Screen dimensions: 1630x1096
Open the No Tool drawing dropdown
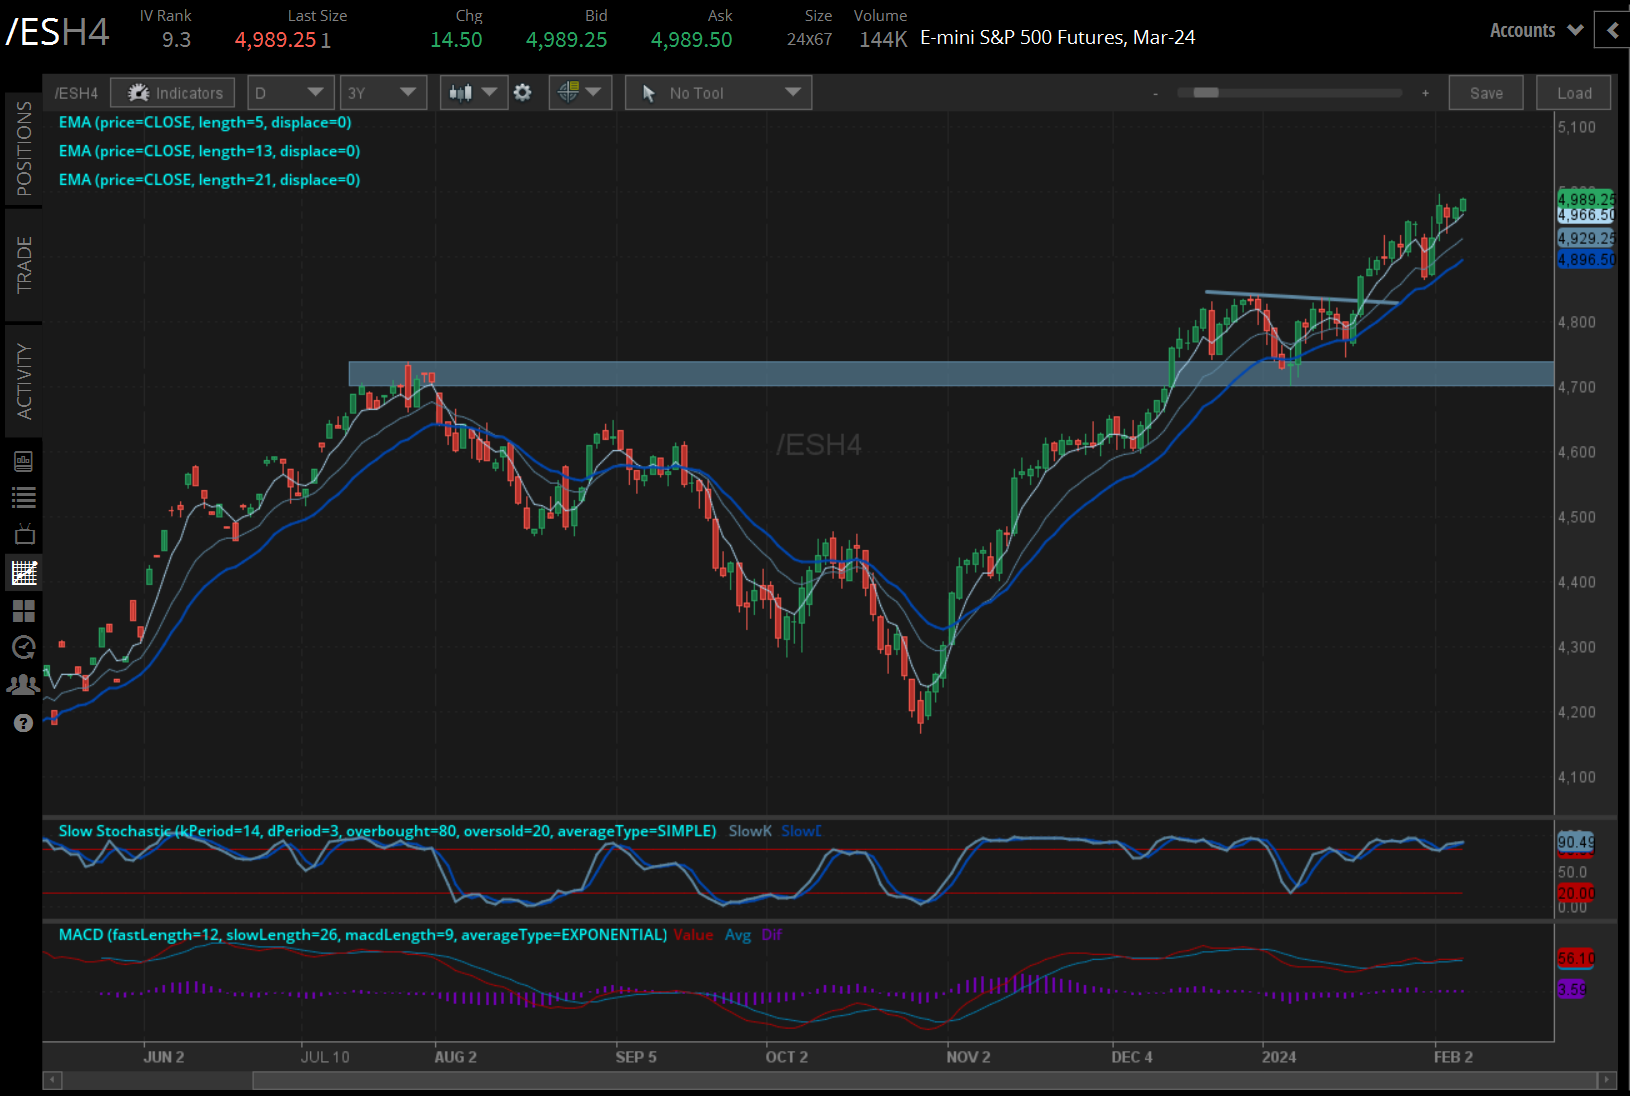click(717, 92)
